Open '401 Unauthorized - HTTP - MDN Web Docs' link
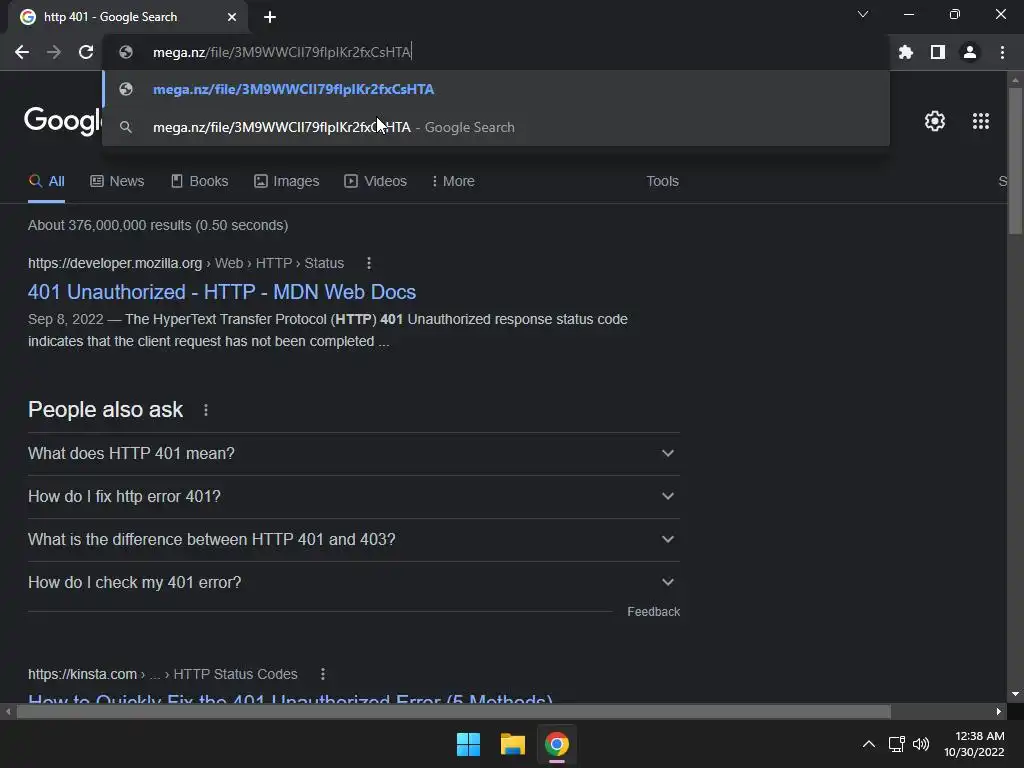The height and width of the screenshot is (768, 1024). tap(222, 292)
